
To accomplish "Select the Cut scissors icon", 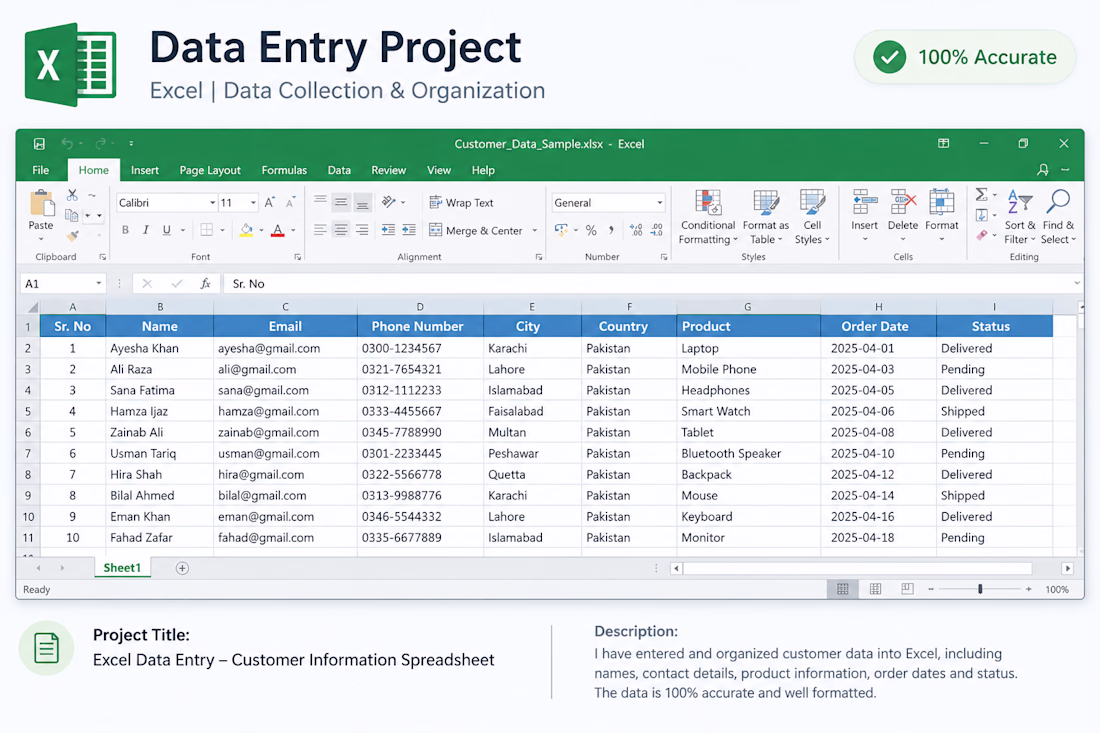I will pyautogui.click(x=72, y=195).
